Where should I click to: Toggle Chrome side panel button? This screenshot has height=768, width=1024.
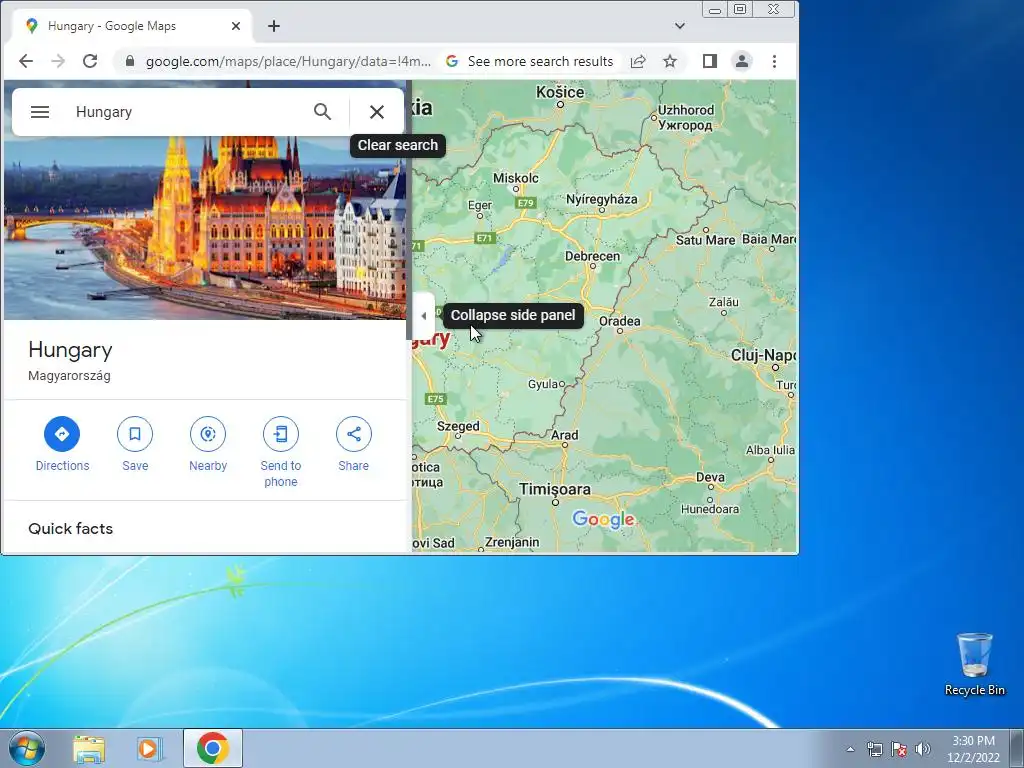[x=710, y=61]
